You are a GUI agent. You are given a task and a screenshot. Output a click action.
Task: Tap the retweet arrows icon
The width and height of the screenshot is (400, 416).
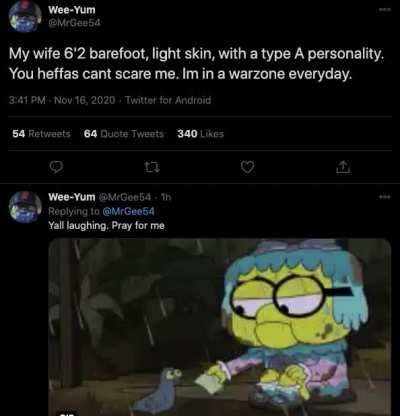152,167
